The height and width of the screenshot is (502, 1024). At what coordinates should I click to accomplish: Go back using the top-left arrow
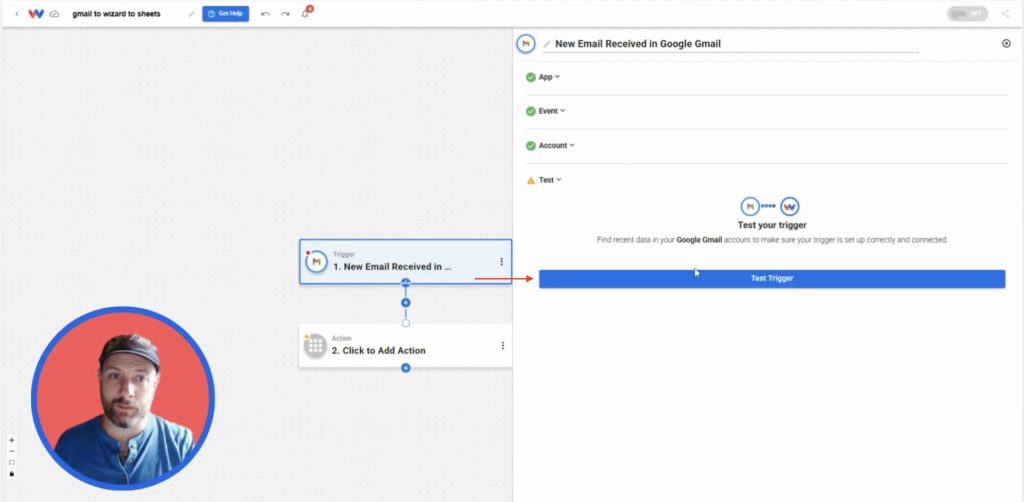pos(17,14)
